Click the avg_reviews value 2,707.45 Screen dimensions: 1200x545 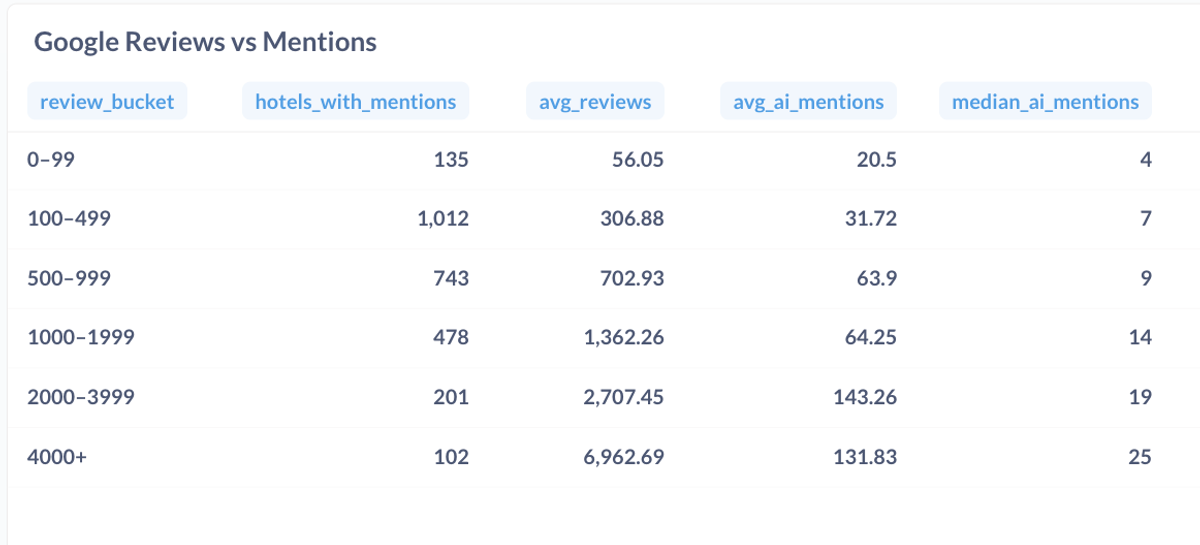coord(624,397)
